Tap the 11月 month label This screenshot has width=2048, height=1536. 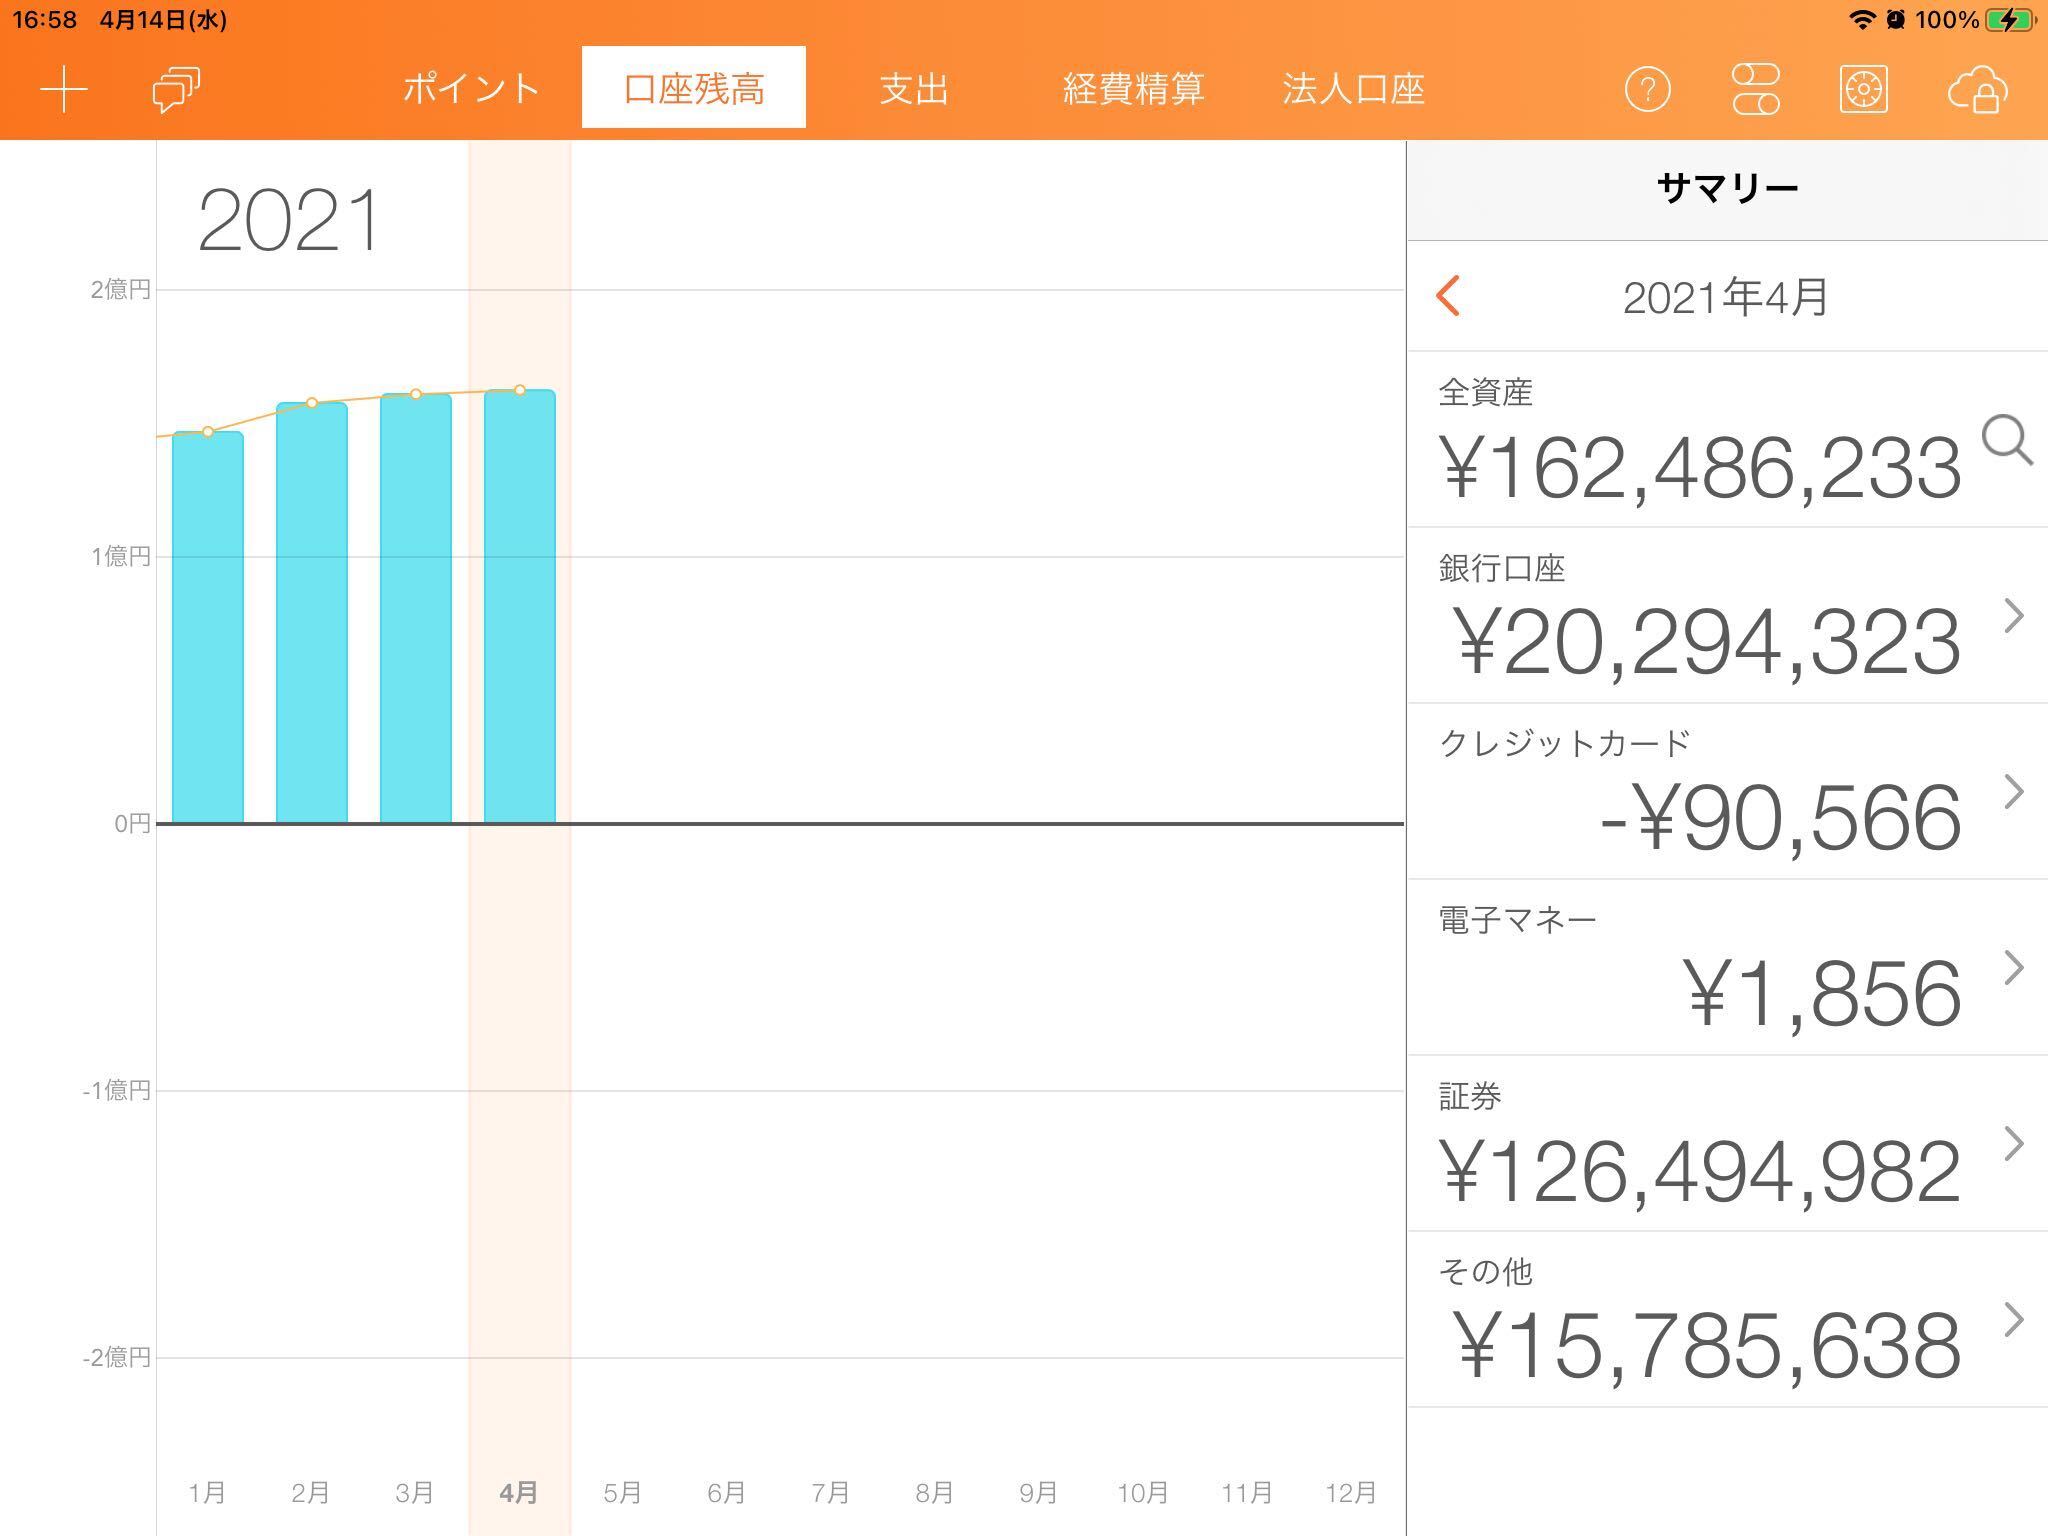pyautogui.click(x=1246, y=1493)
